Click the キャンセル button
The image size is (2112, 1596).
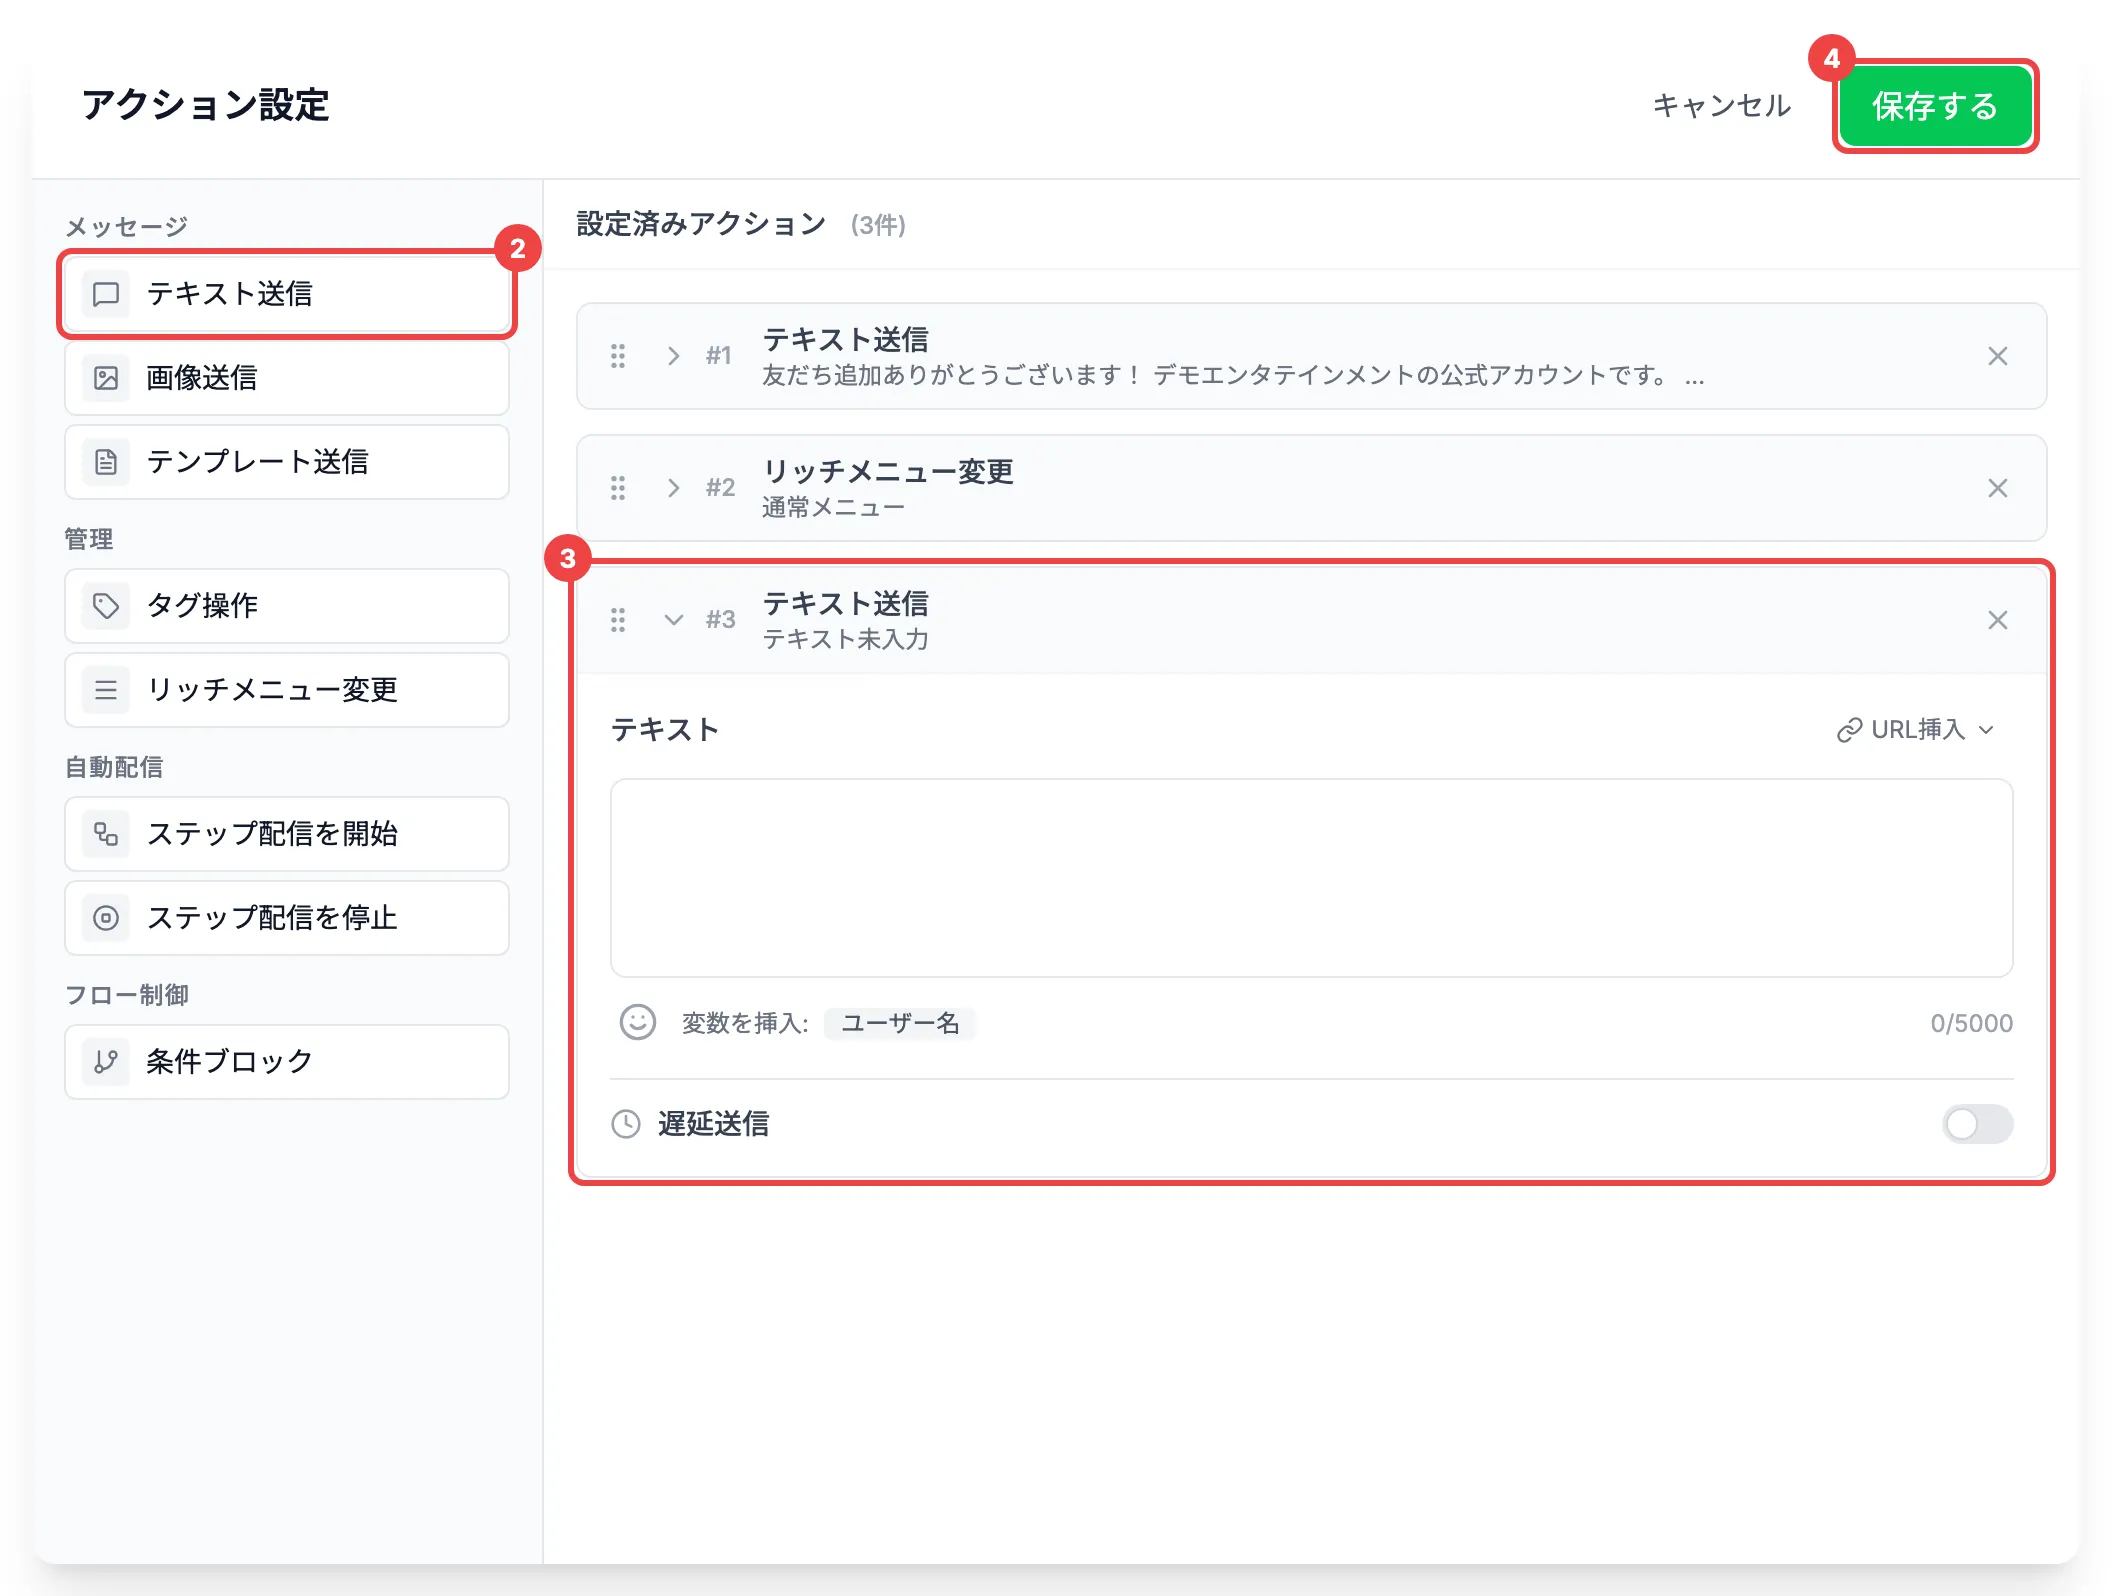point(1721,106)
